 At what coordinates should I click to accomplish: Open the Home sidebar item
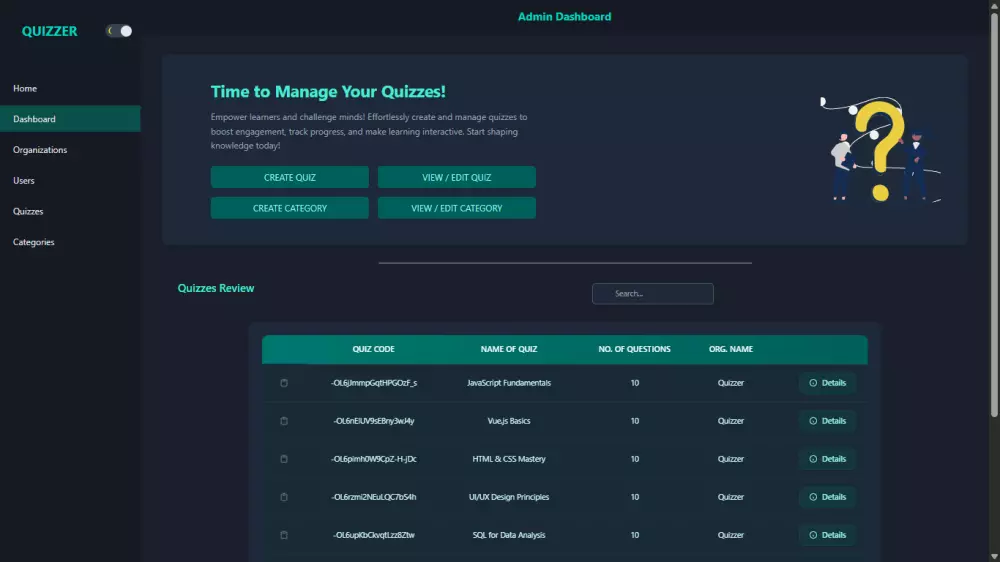tap(70, 88)
